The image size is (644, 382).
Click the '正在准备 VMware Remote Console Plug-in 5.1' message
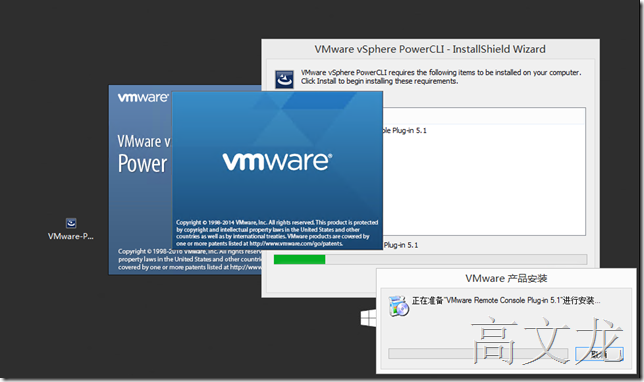[x=506, y=300]
